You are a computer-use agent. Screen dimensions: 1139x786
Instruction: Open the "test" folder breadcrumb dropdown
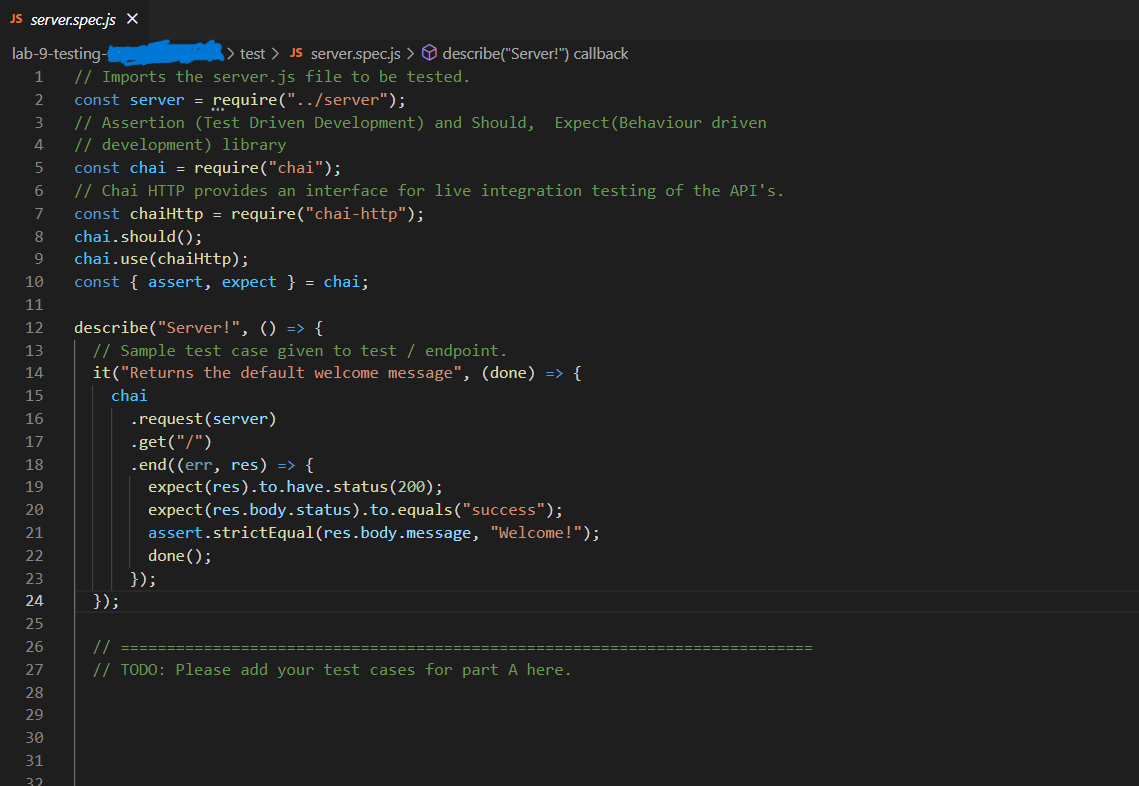(x=252, y=54)
